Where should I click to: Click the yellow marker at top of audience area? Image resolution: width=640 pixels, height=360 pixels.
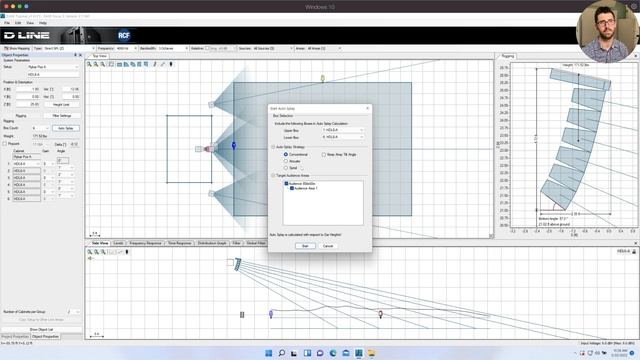[322, 78]
